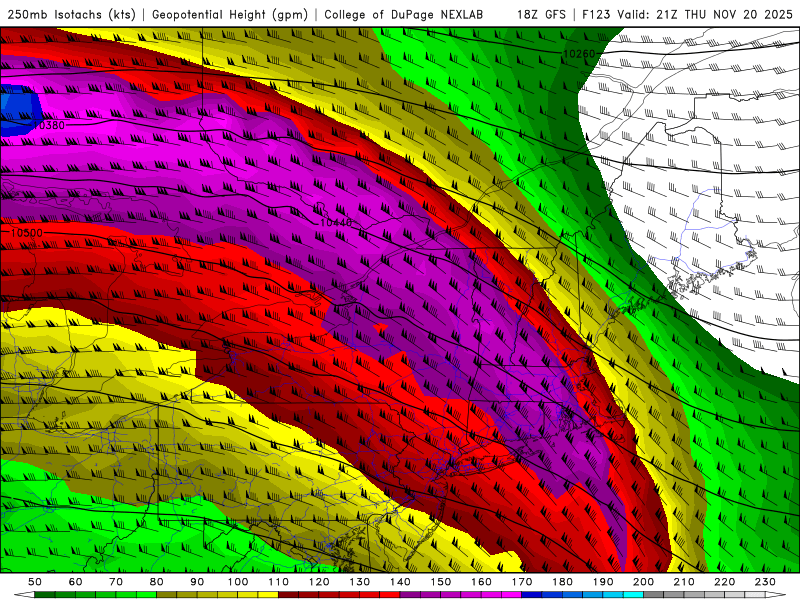The width and height of the screenshot is (800, 600).
Task: Click the 'F123' forecast hour text
Action: (596, 14)
